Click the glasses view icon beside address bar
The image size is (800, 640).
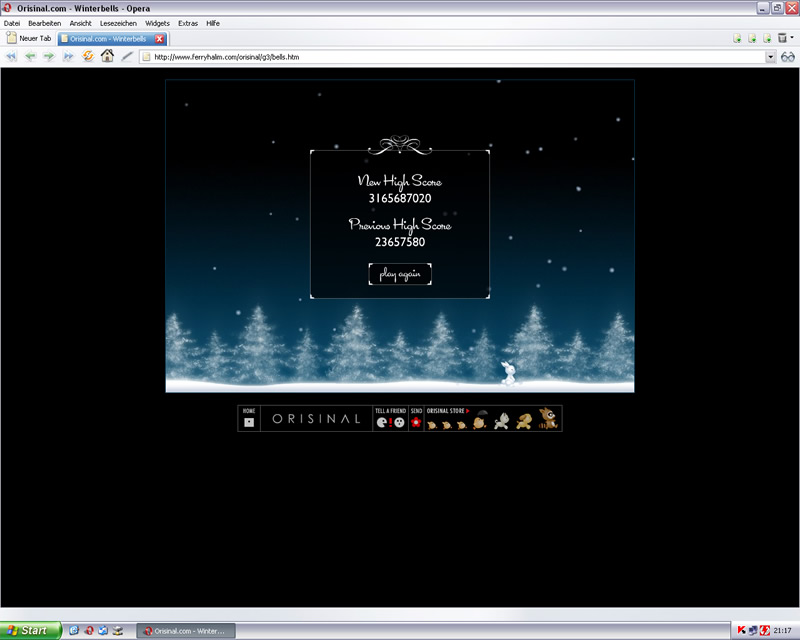788,57
